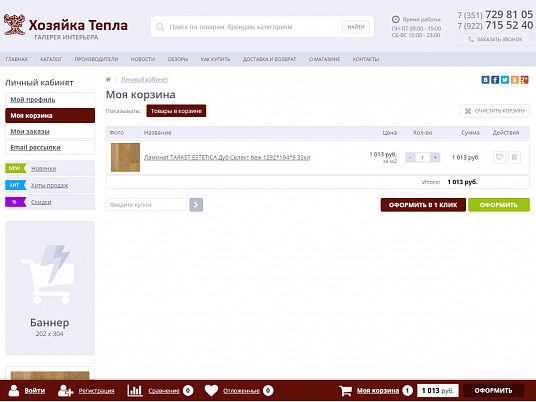Add laminate to favorites with the heart icon
The height and width of the screenshot is (402, 536).
[x=499, y=157]
